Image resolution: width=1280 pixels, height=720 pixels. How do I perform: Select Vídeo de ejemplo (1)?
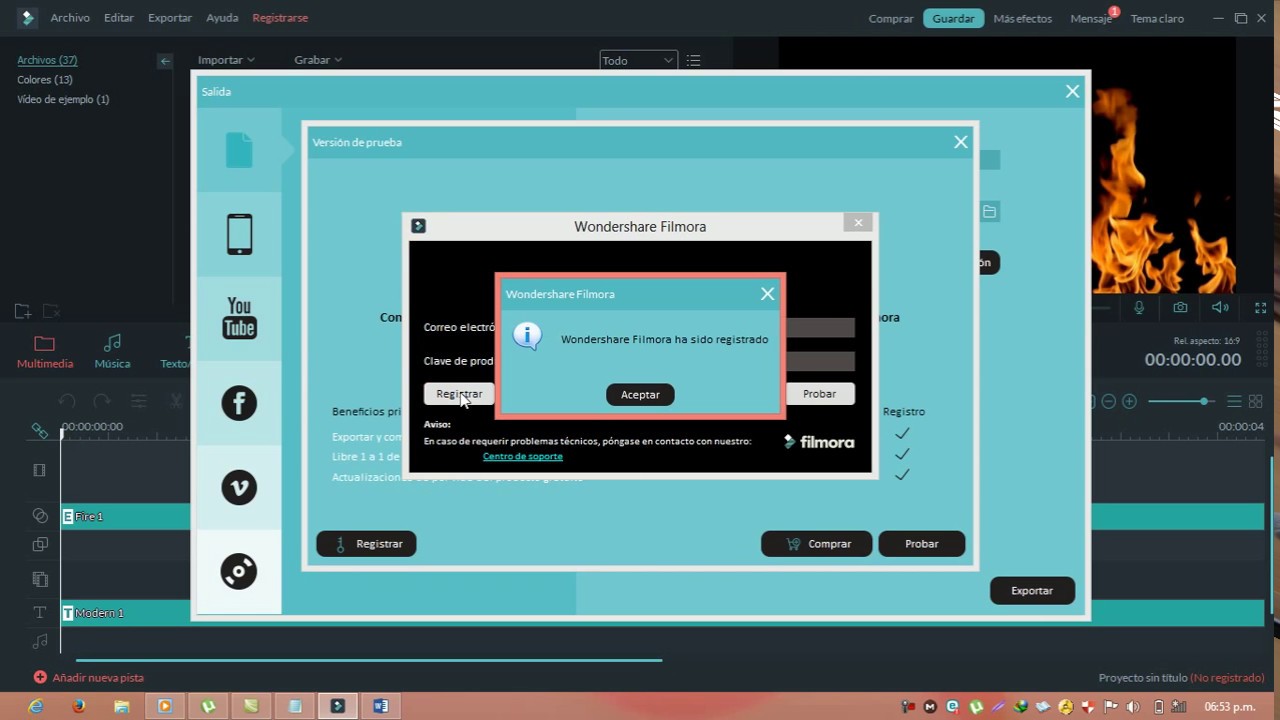(x=63, y=100)
